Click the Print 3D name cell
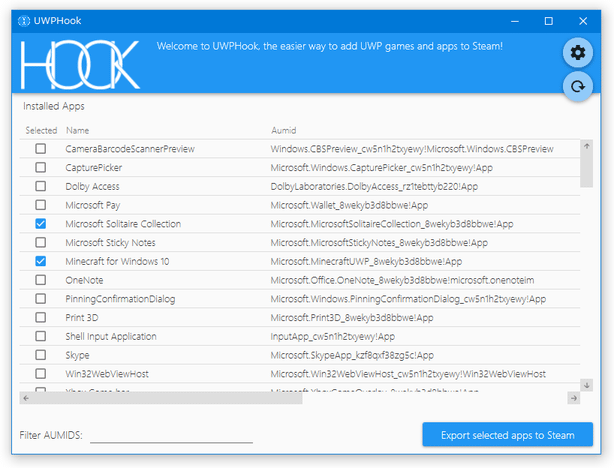 (x=82, y=318)
